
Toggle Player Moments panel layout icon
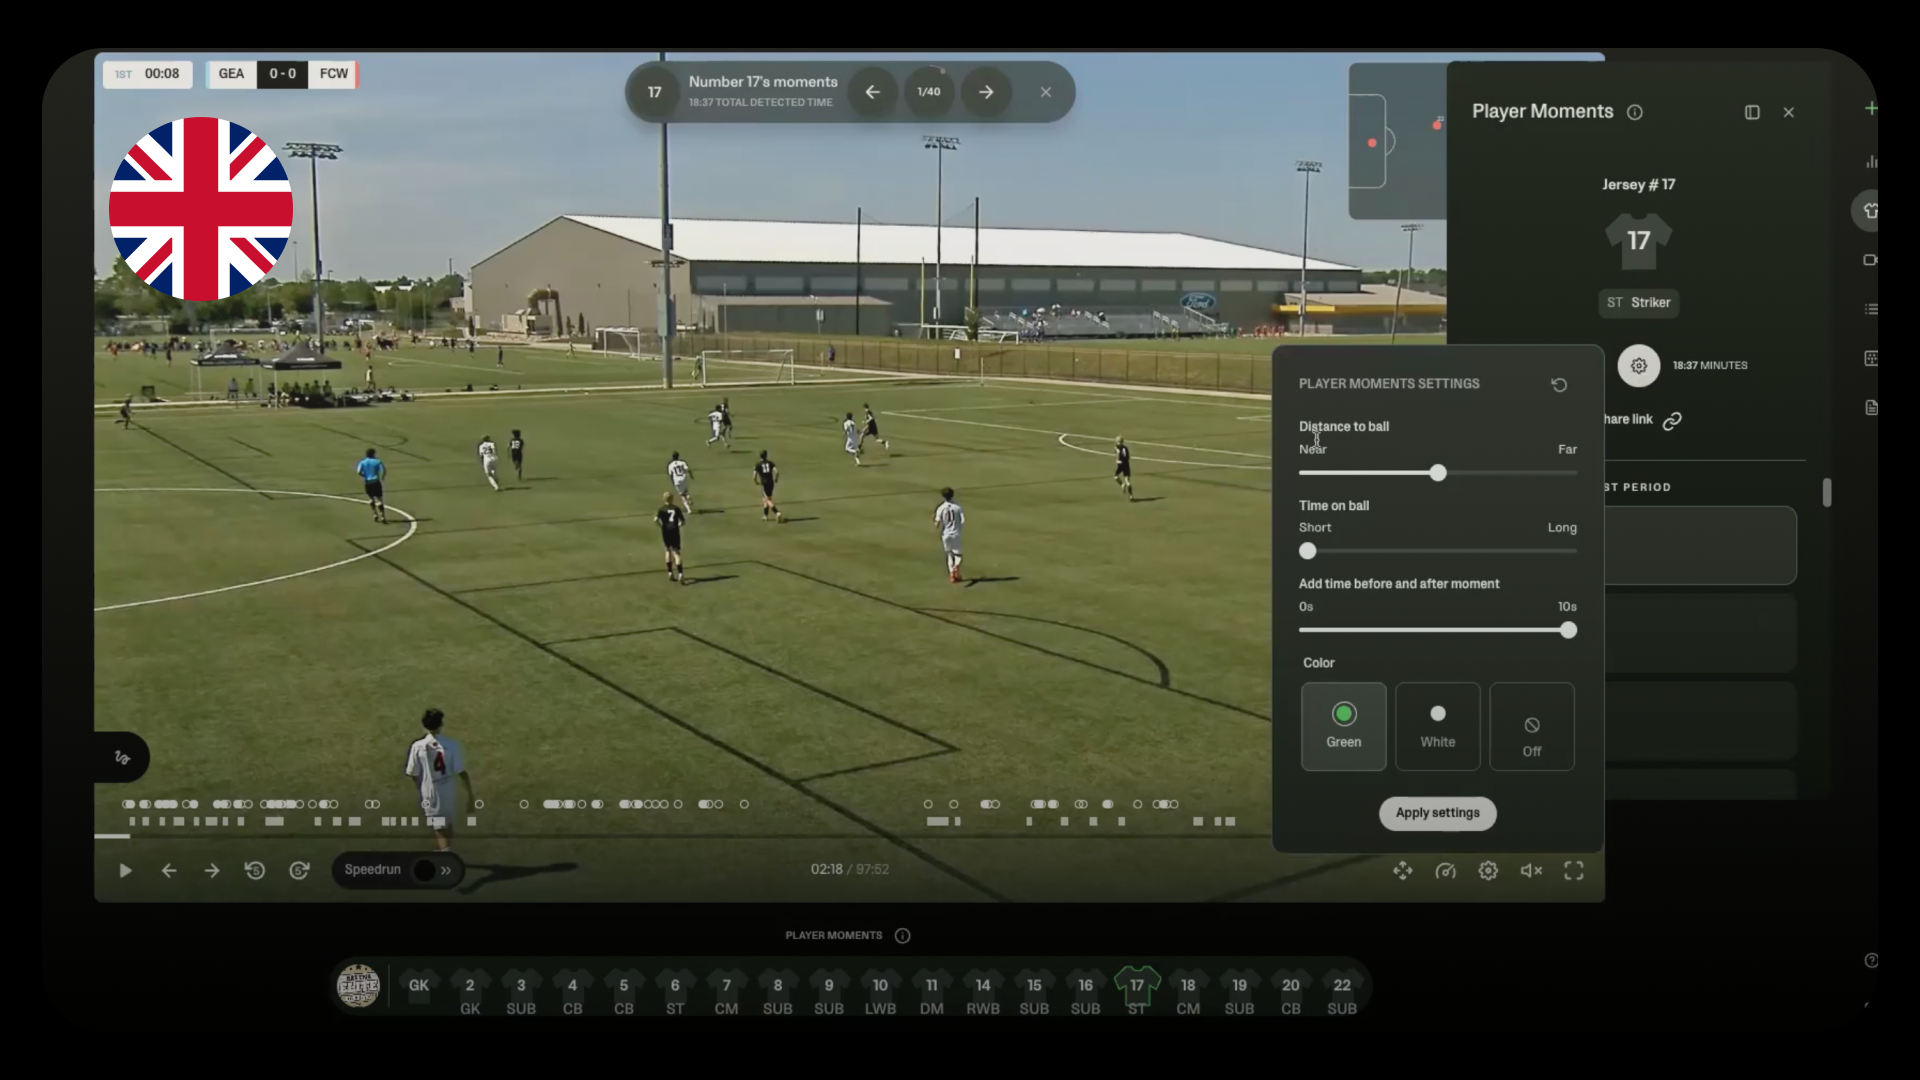click(x=1752, y=113)
